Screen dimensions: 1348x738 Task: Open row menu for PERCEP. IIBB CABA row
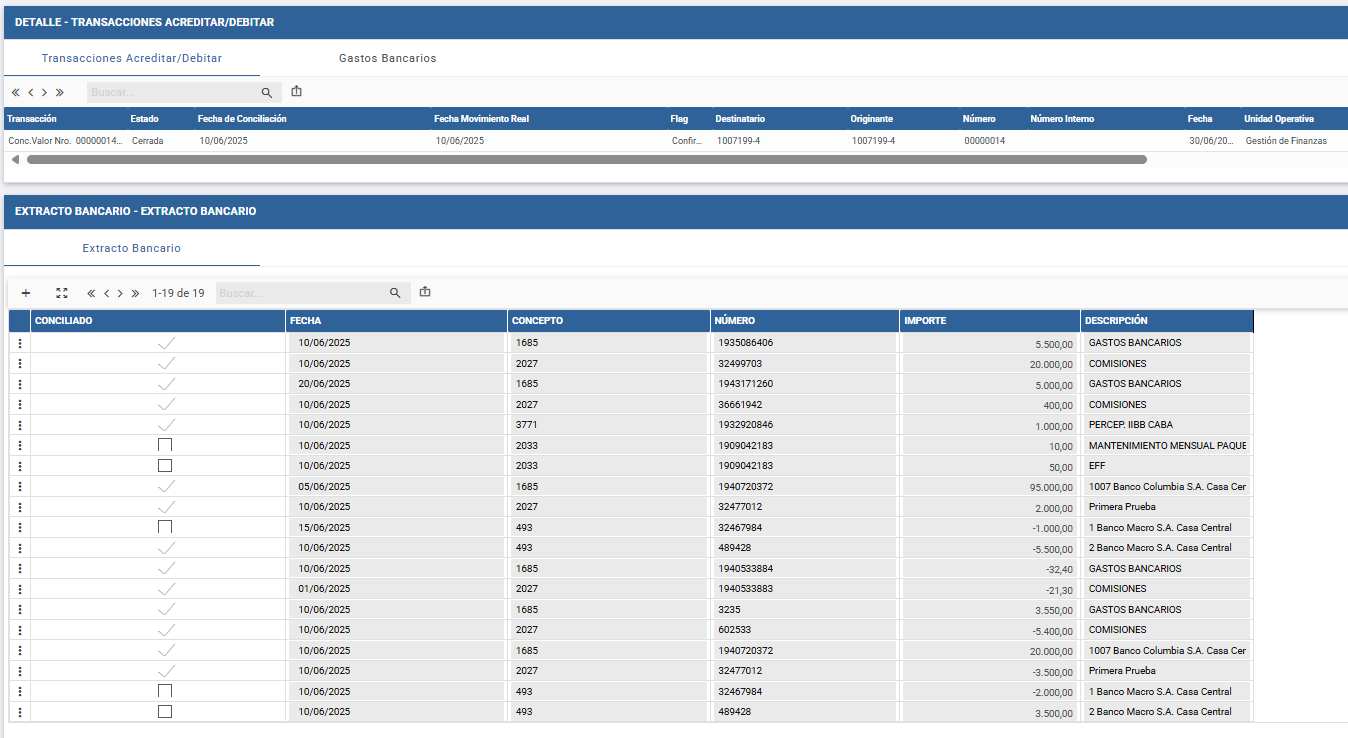[20, 425]
